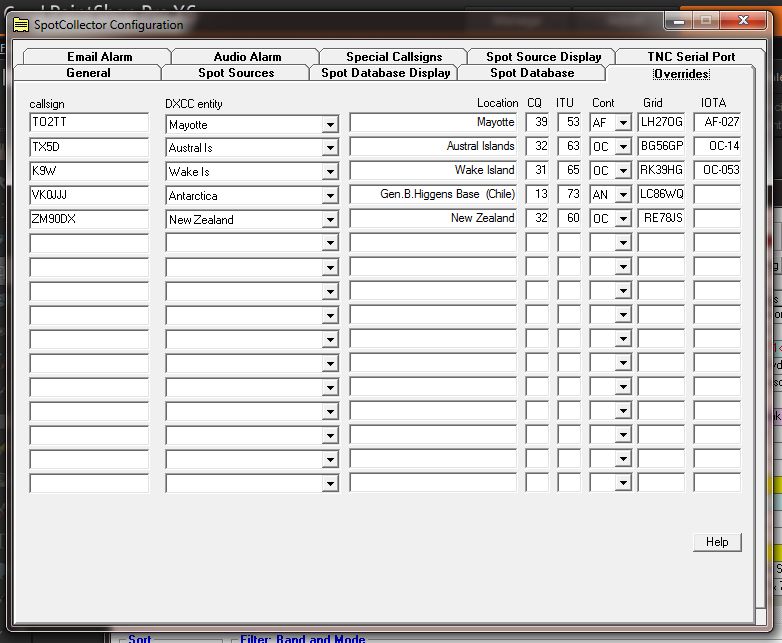Click the TX5D callsign field

tap(89, 147)
